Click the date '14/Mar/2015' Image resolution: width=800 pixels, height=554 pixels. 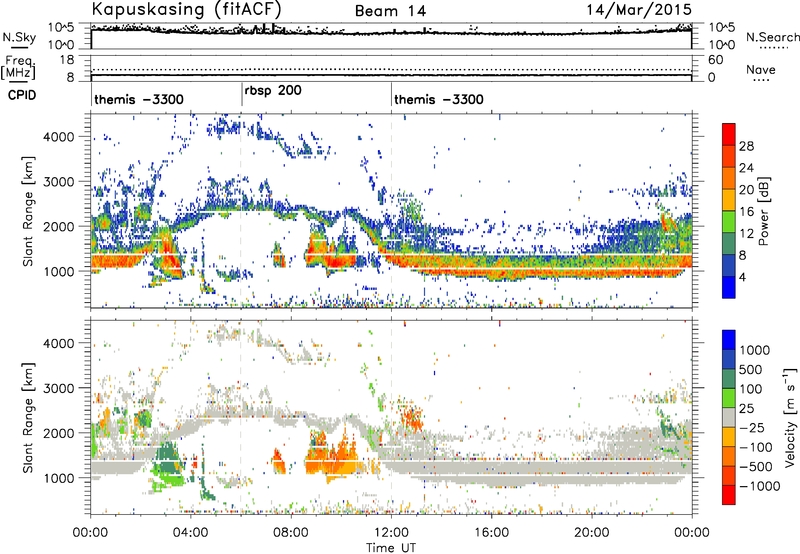[639, 9]
